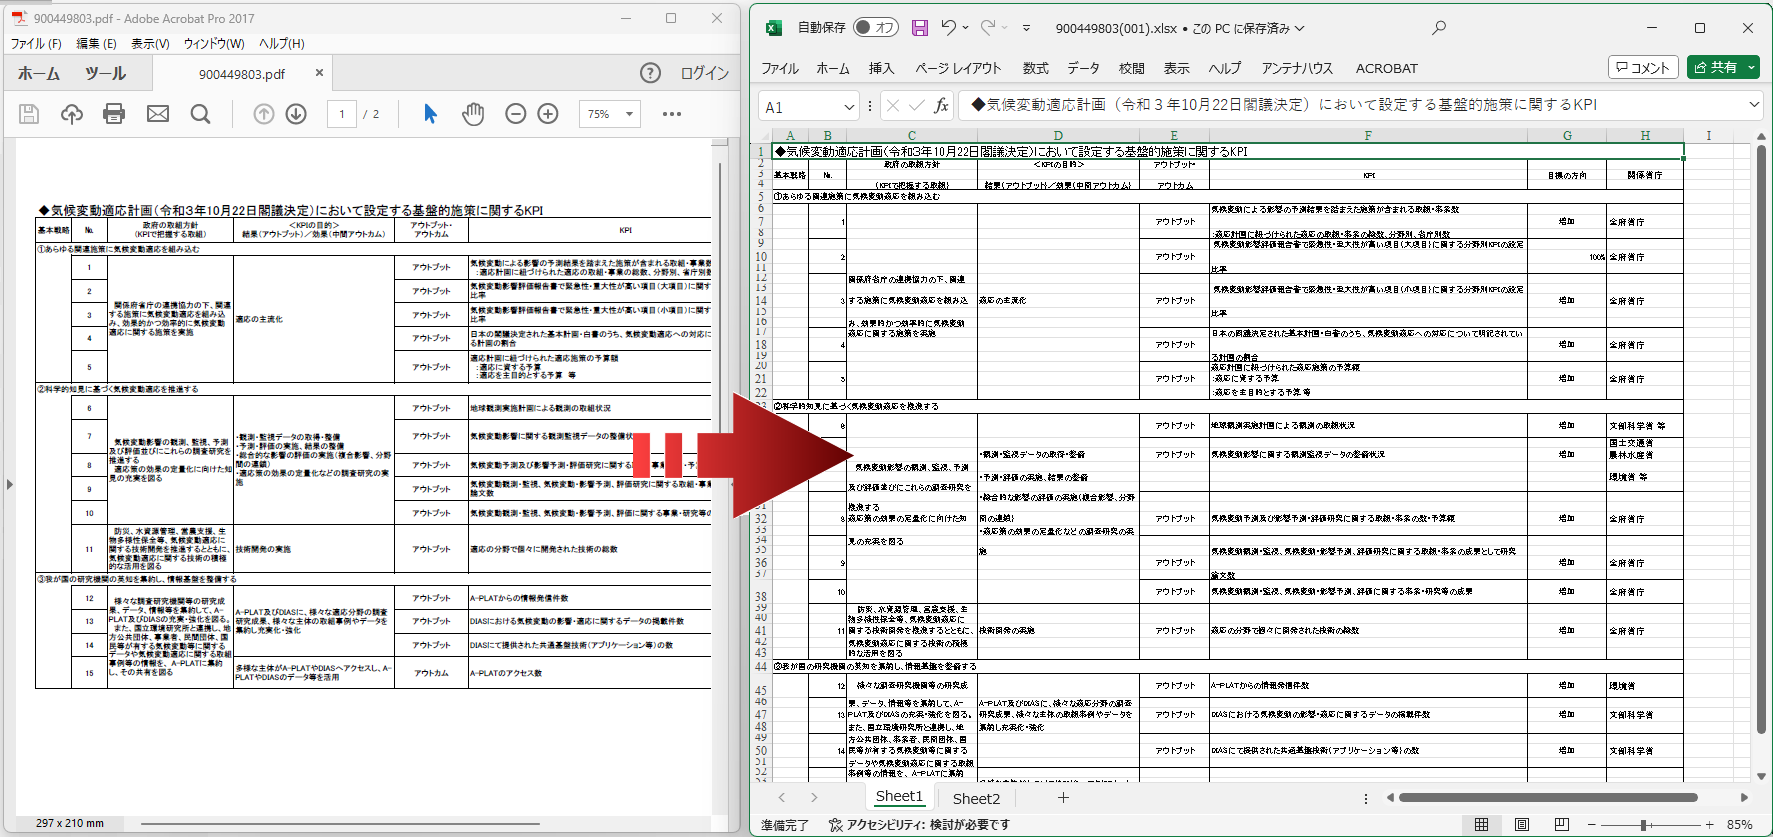Click the Excel Save disk icon
Viewport: 1773px width, 837px height.
[920, 28]
